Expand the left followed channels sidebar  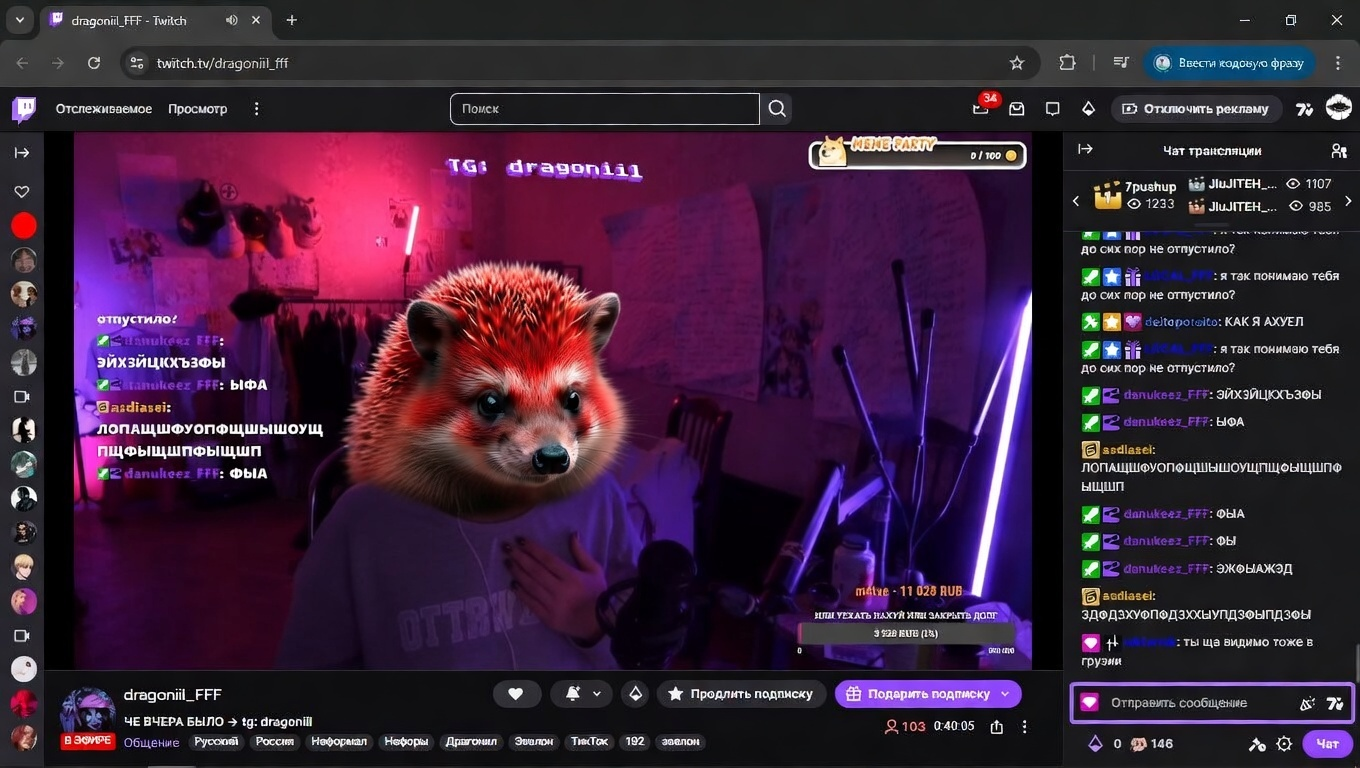pos(22,153)
